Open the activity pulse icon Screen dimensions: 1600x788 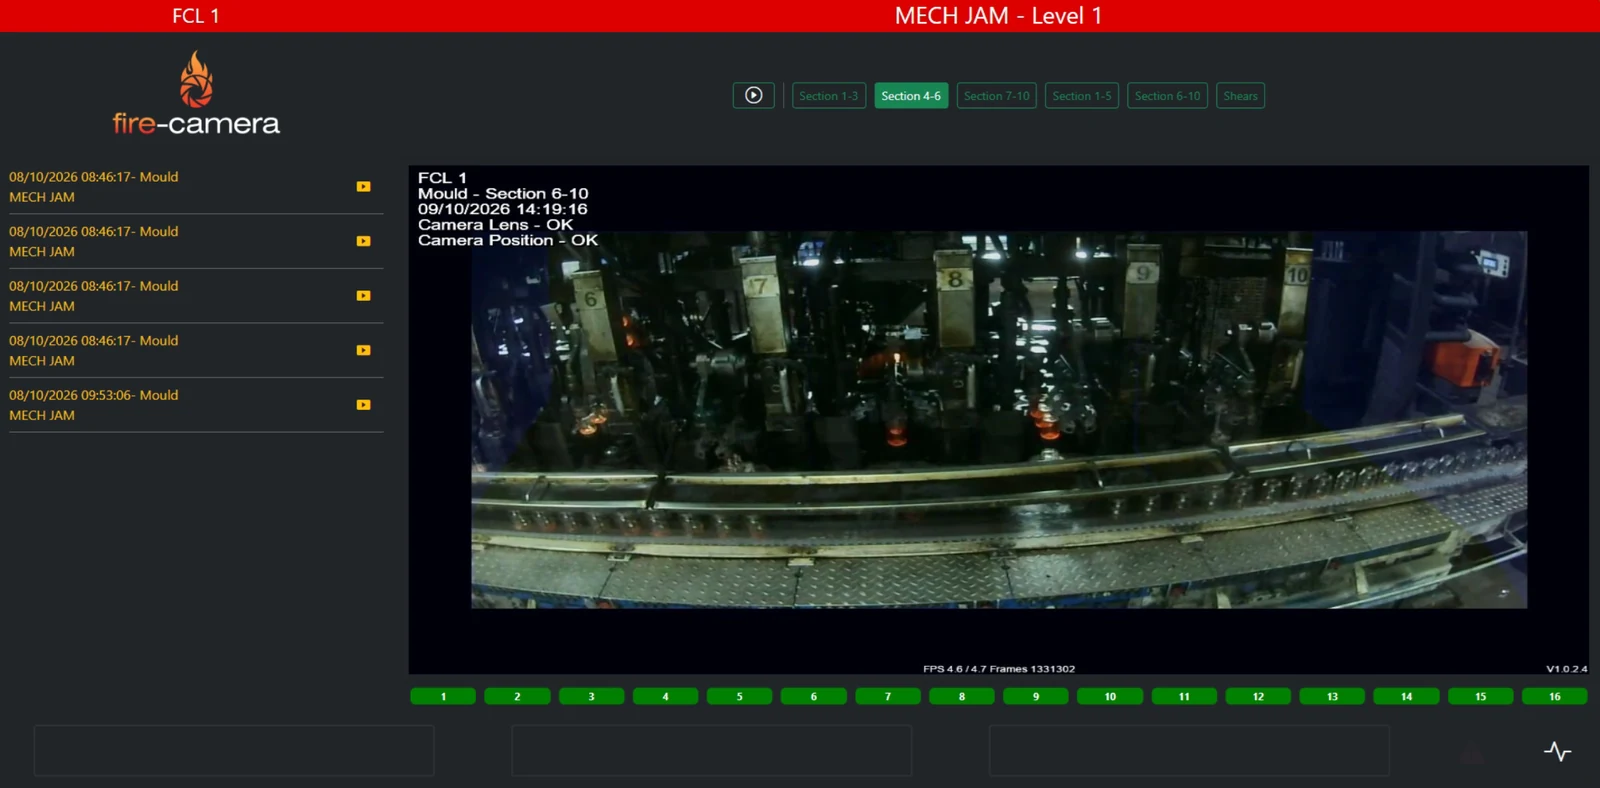[1557, 751]
